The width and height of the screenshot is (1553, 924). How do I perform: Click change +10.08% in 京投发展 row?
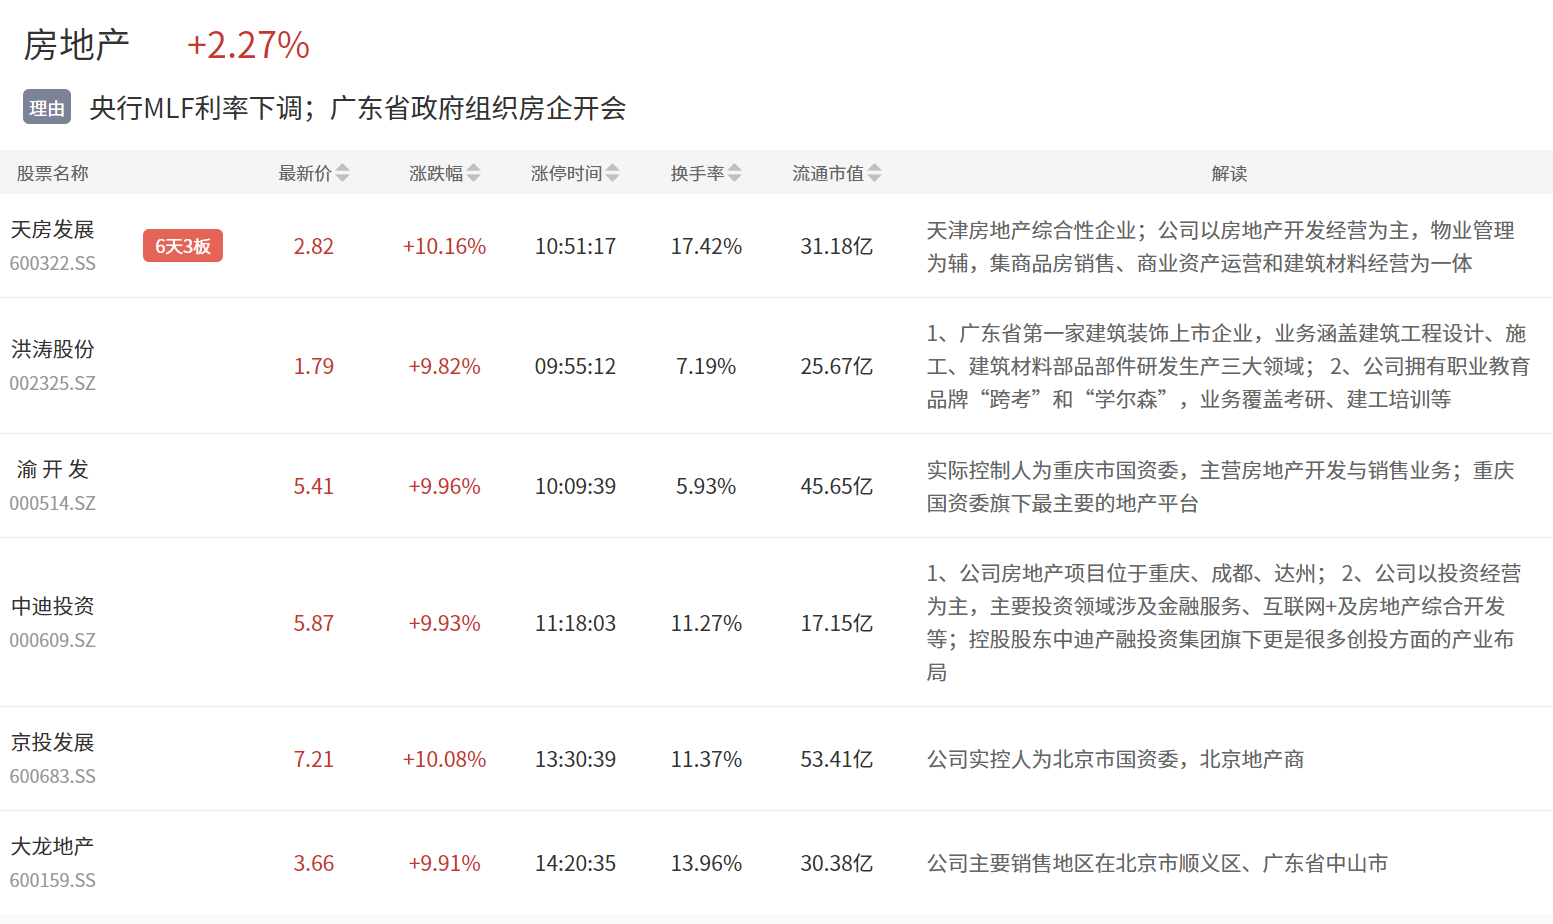tap(444, 759)
